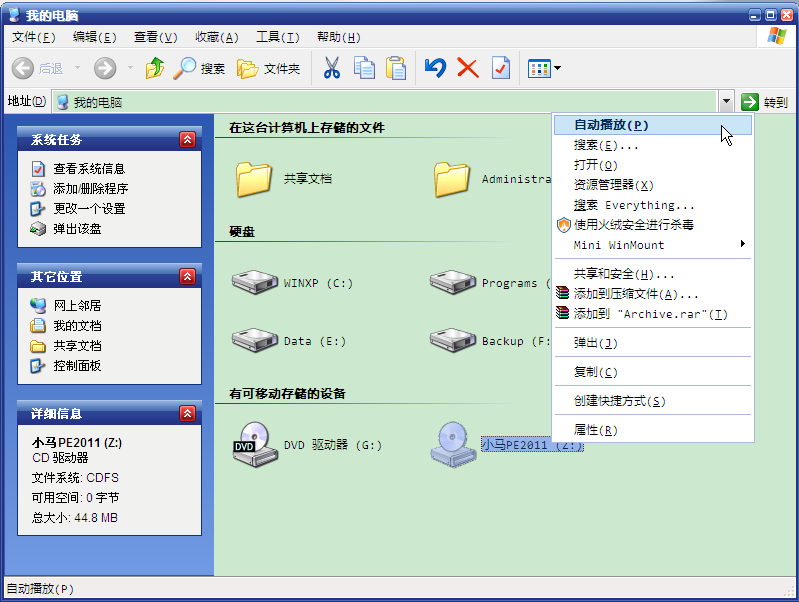Open the Views dropdown arrow
The width and height of the screenshot is (799, 602).
click(x=557, y=68)
